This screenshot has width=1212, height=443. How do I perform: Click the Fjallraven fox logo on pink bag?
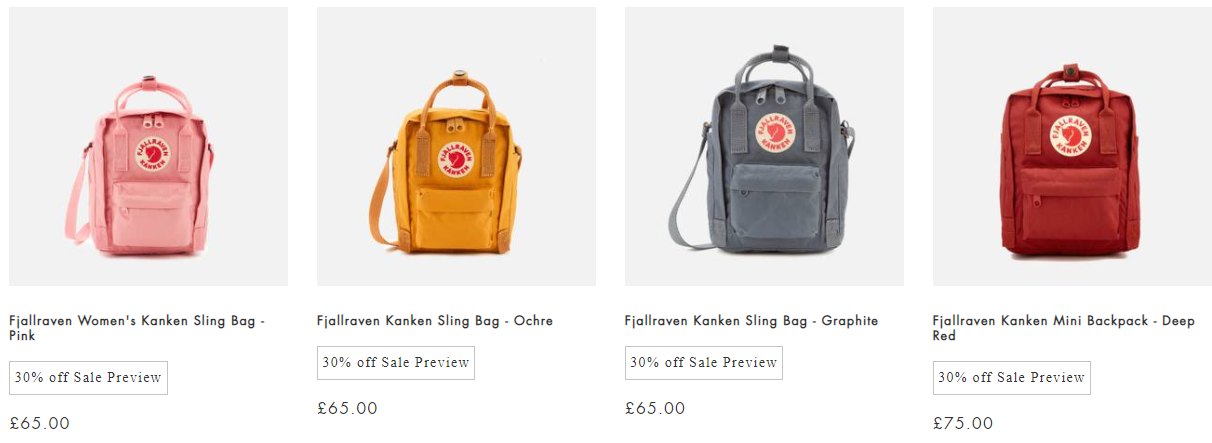(x=152, y=153)
